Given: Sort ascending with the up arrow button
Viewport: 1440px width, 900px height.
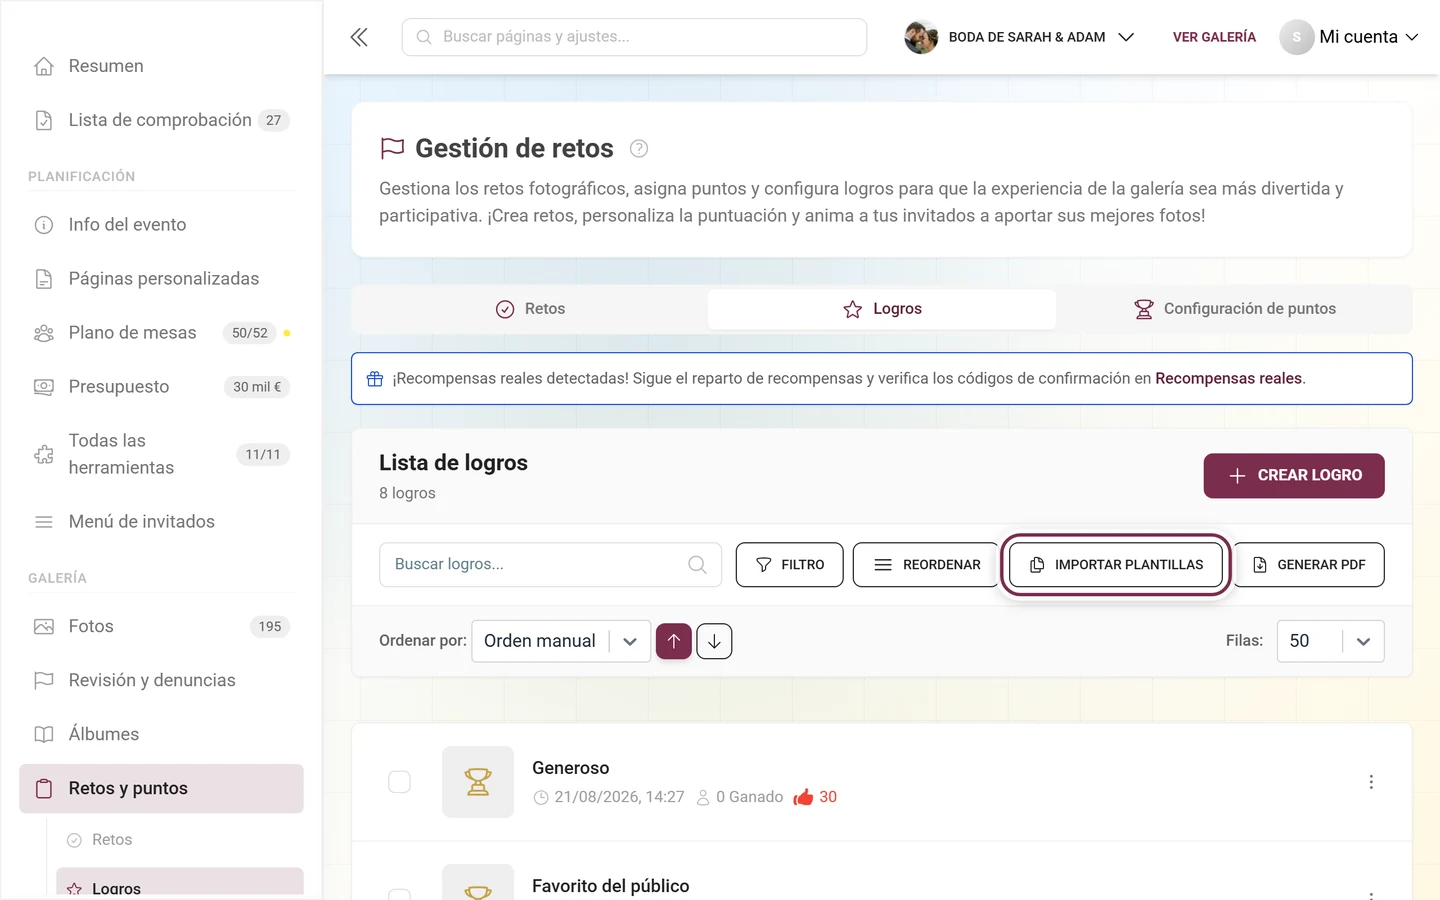Looking at the screenshot, I should [x=674, y=641].
